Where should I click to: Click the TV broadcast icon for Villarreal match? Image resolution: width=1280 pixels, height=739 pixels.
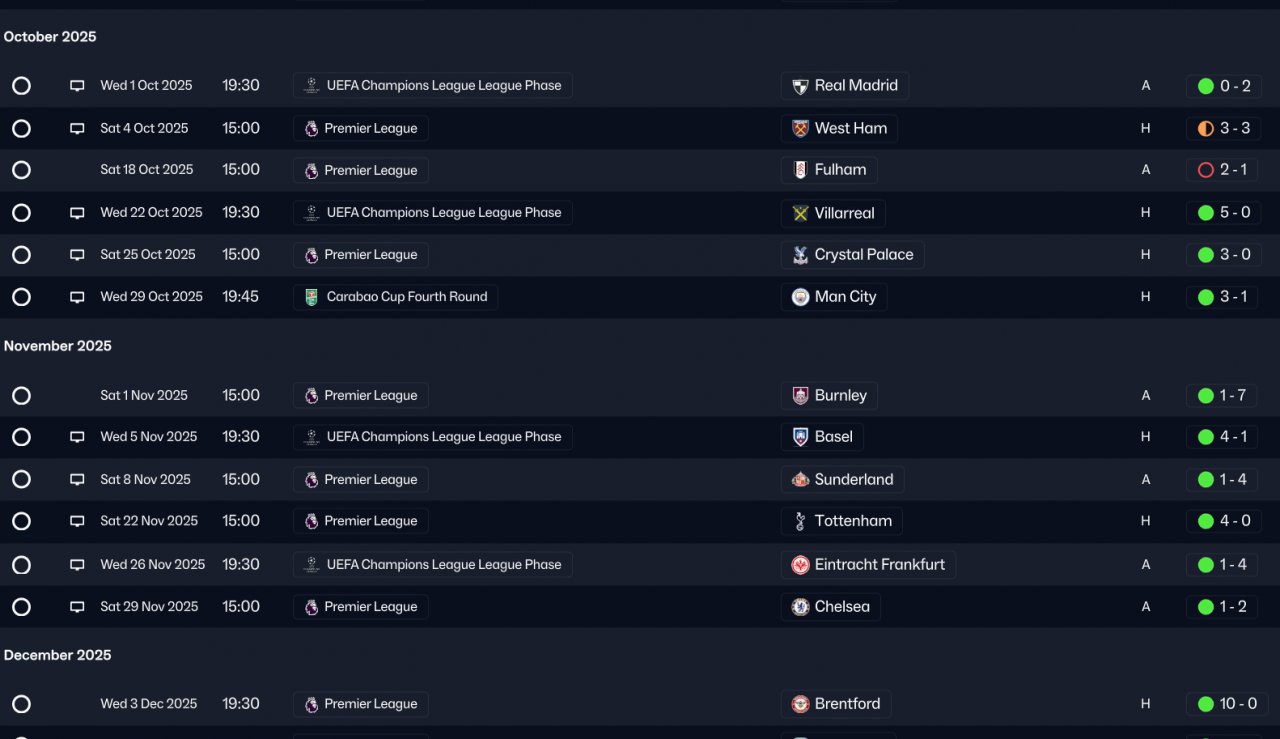pos(77,213)
